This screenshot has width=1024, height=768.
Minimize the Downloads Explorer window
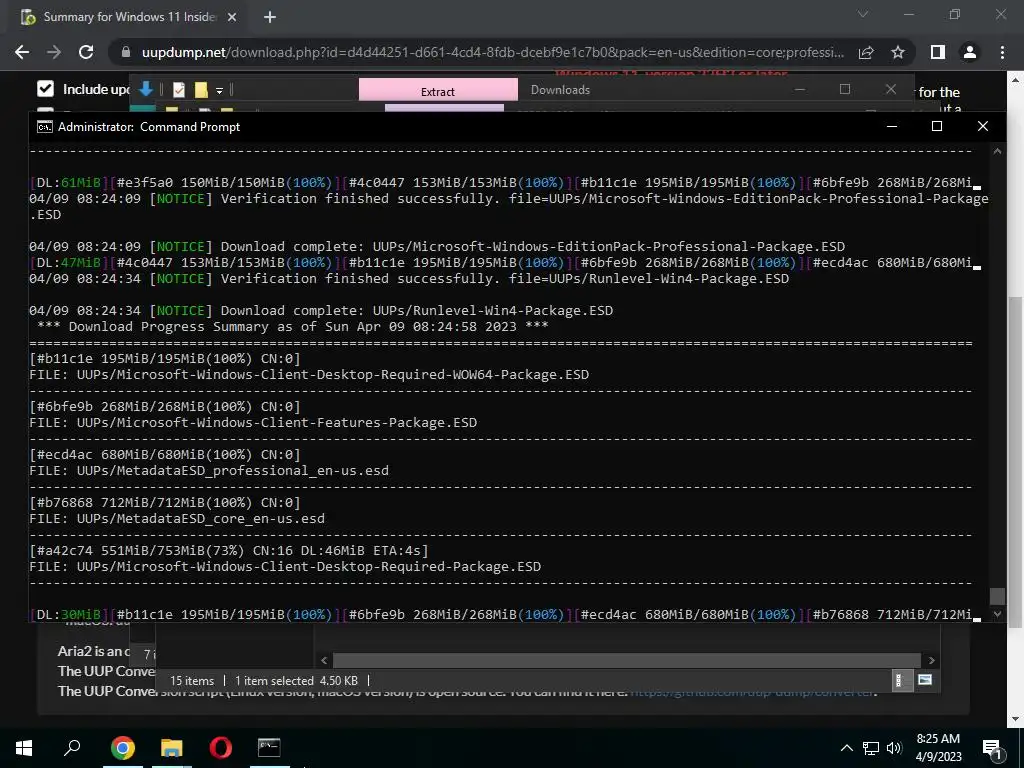799,89
